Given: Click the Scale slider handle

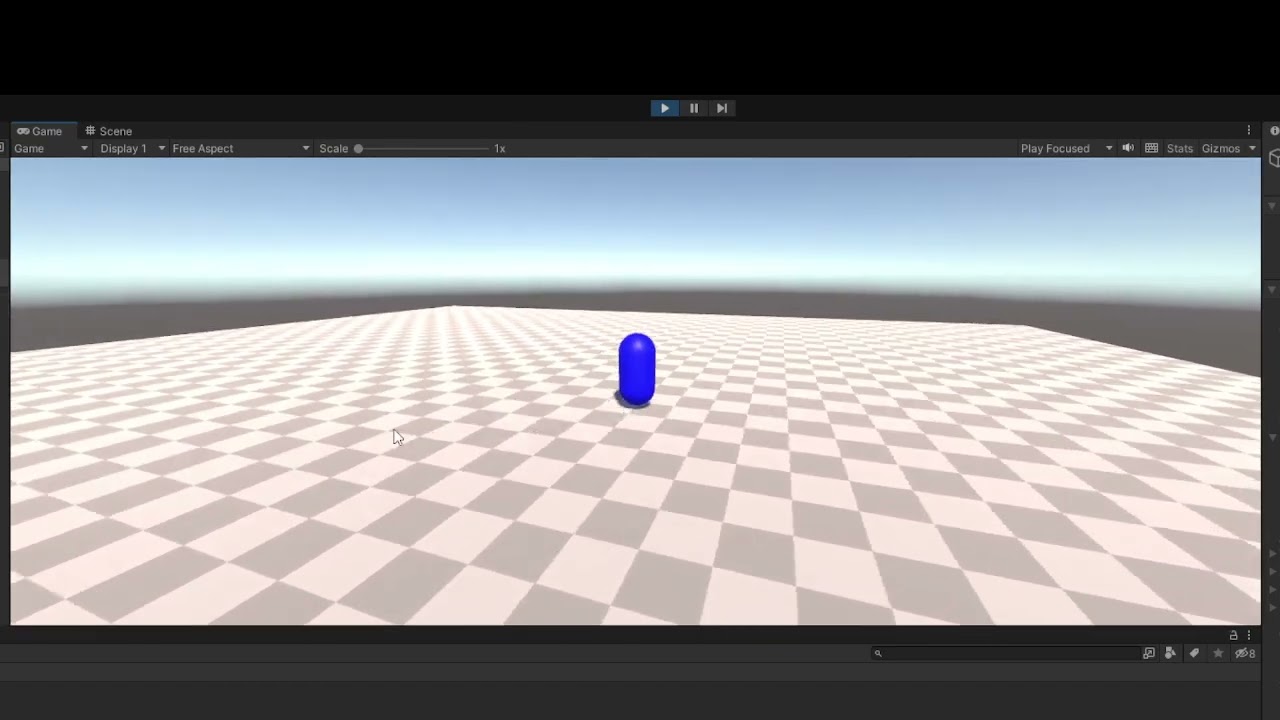Looking at the screenshot, I should tap(358, 149).
